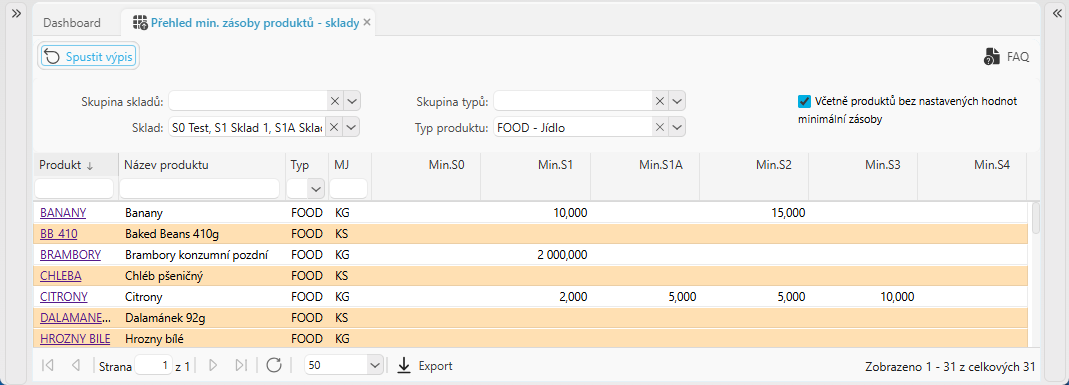1069x385 pixels.
Task: Open the Skupina typů dropdown
Action: click(x=676, y=102)
